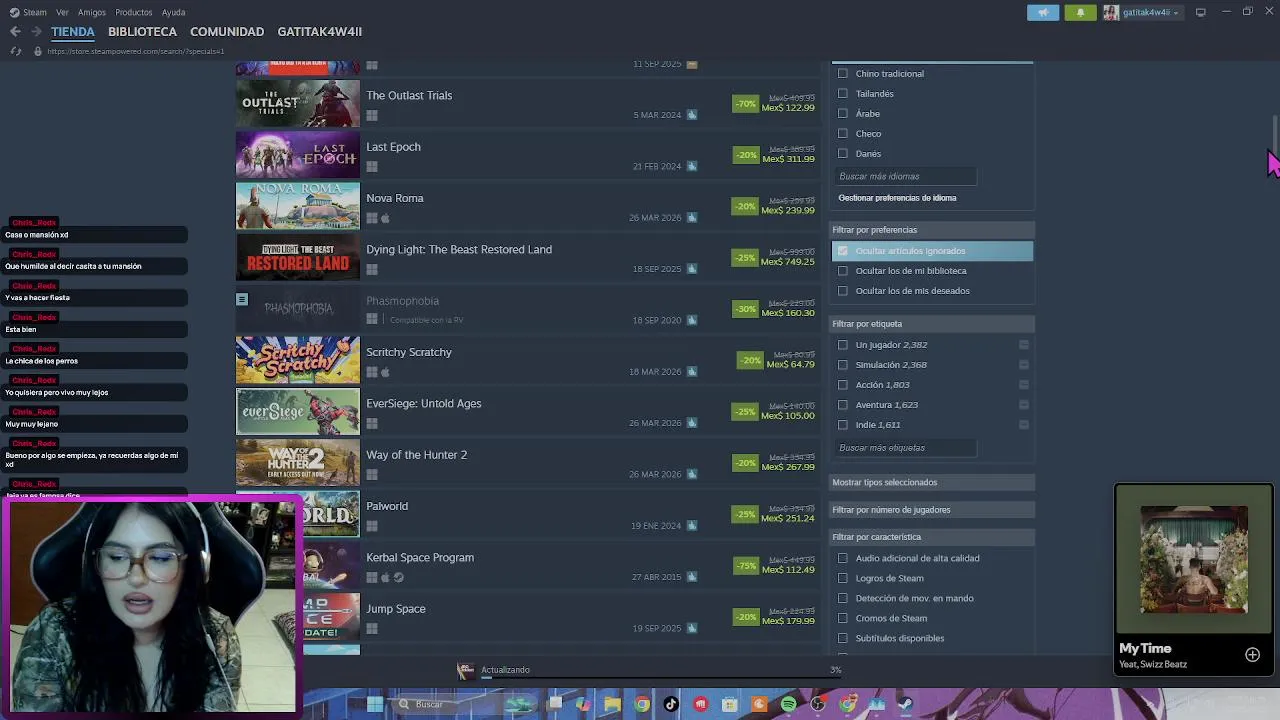Open the Steam icon in the taskbar
The image size is (1280, 720).
coord(905,704)
